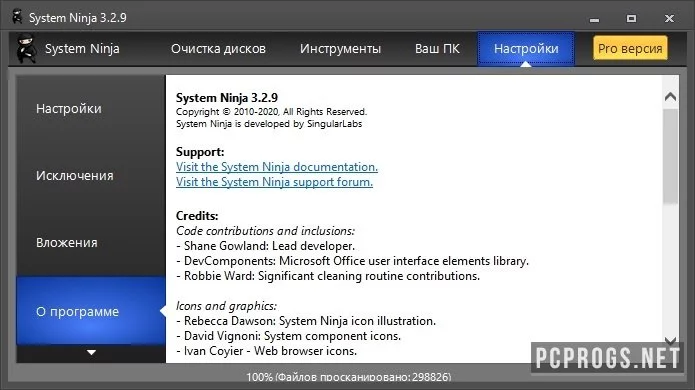The image size is (695, 390).
Task: Click the Pro версия button
Action: click(x=630, y=48)
